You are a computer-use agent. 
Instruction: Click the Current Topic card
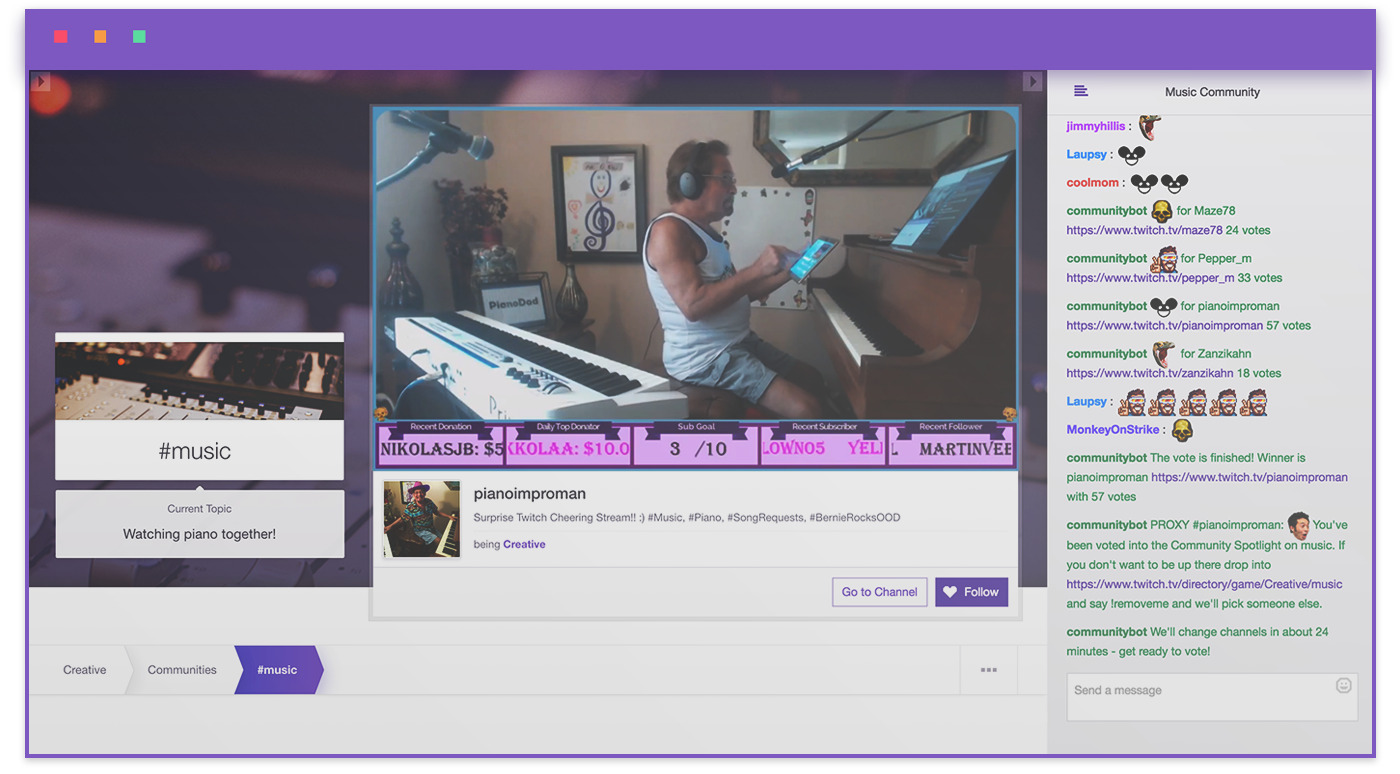pyautogui.click(x=200, y=523)
